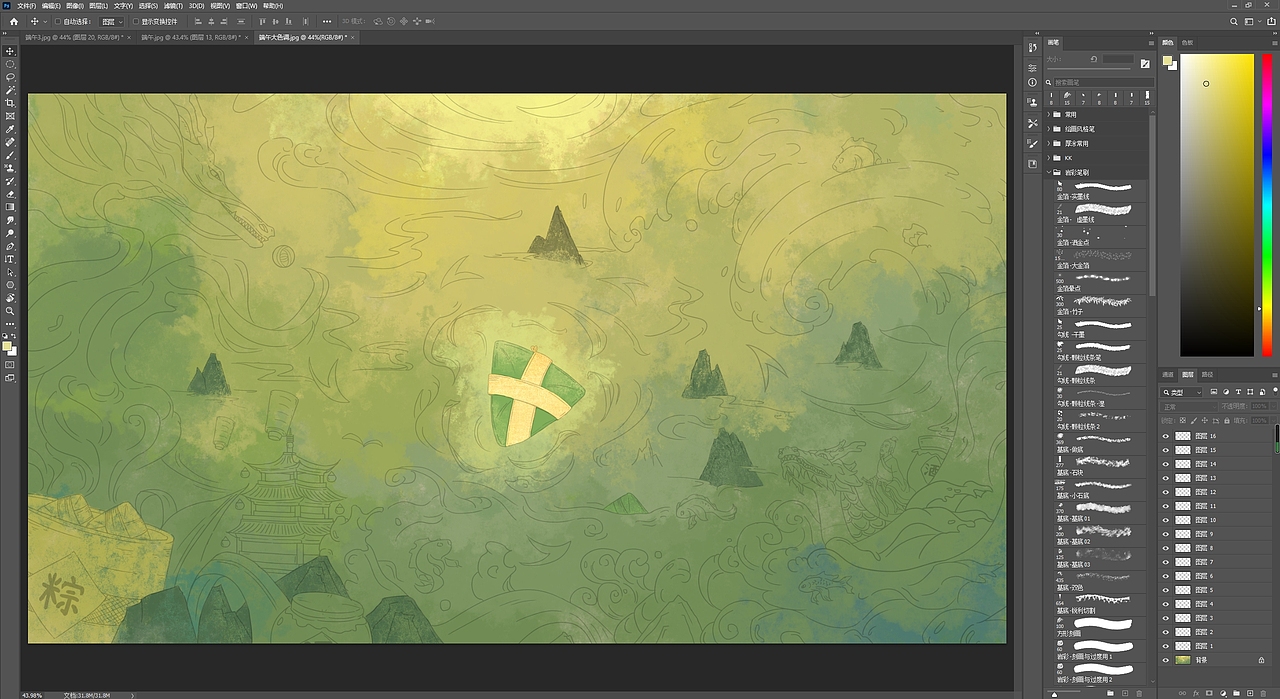Select the Pen tool

[x=10, y=246]
